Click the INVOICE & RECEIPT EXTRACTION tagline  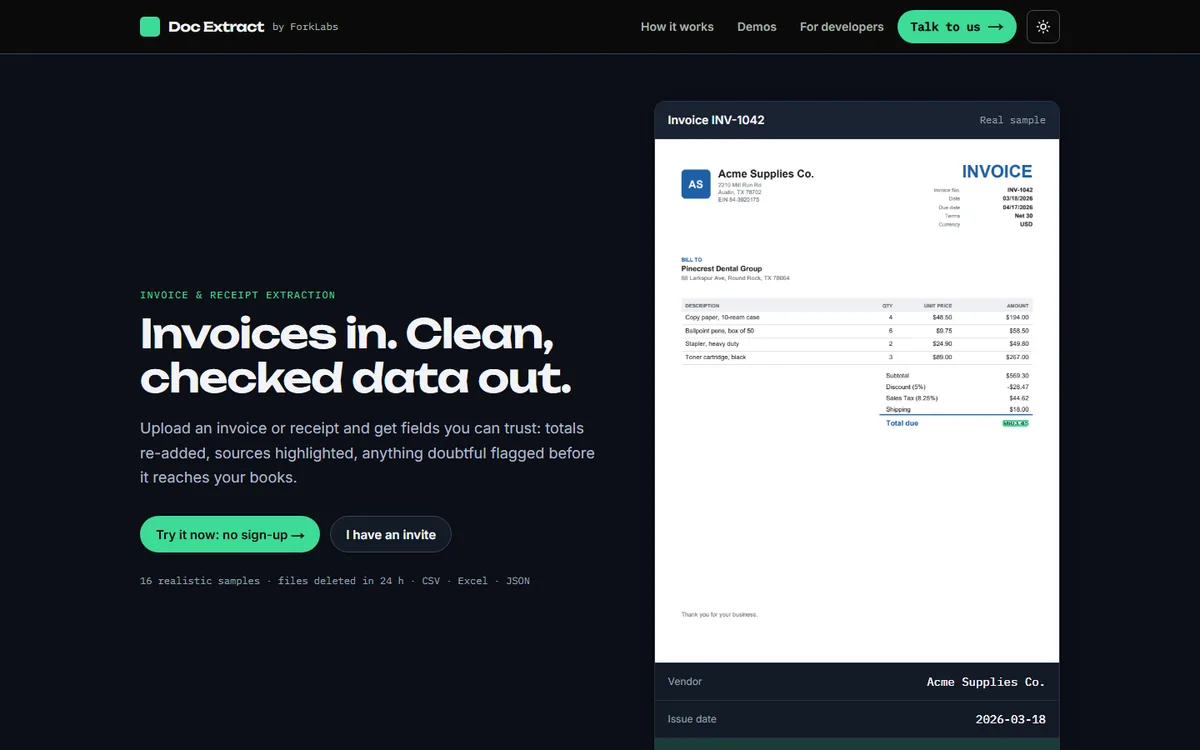[x=238, y=295]
